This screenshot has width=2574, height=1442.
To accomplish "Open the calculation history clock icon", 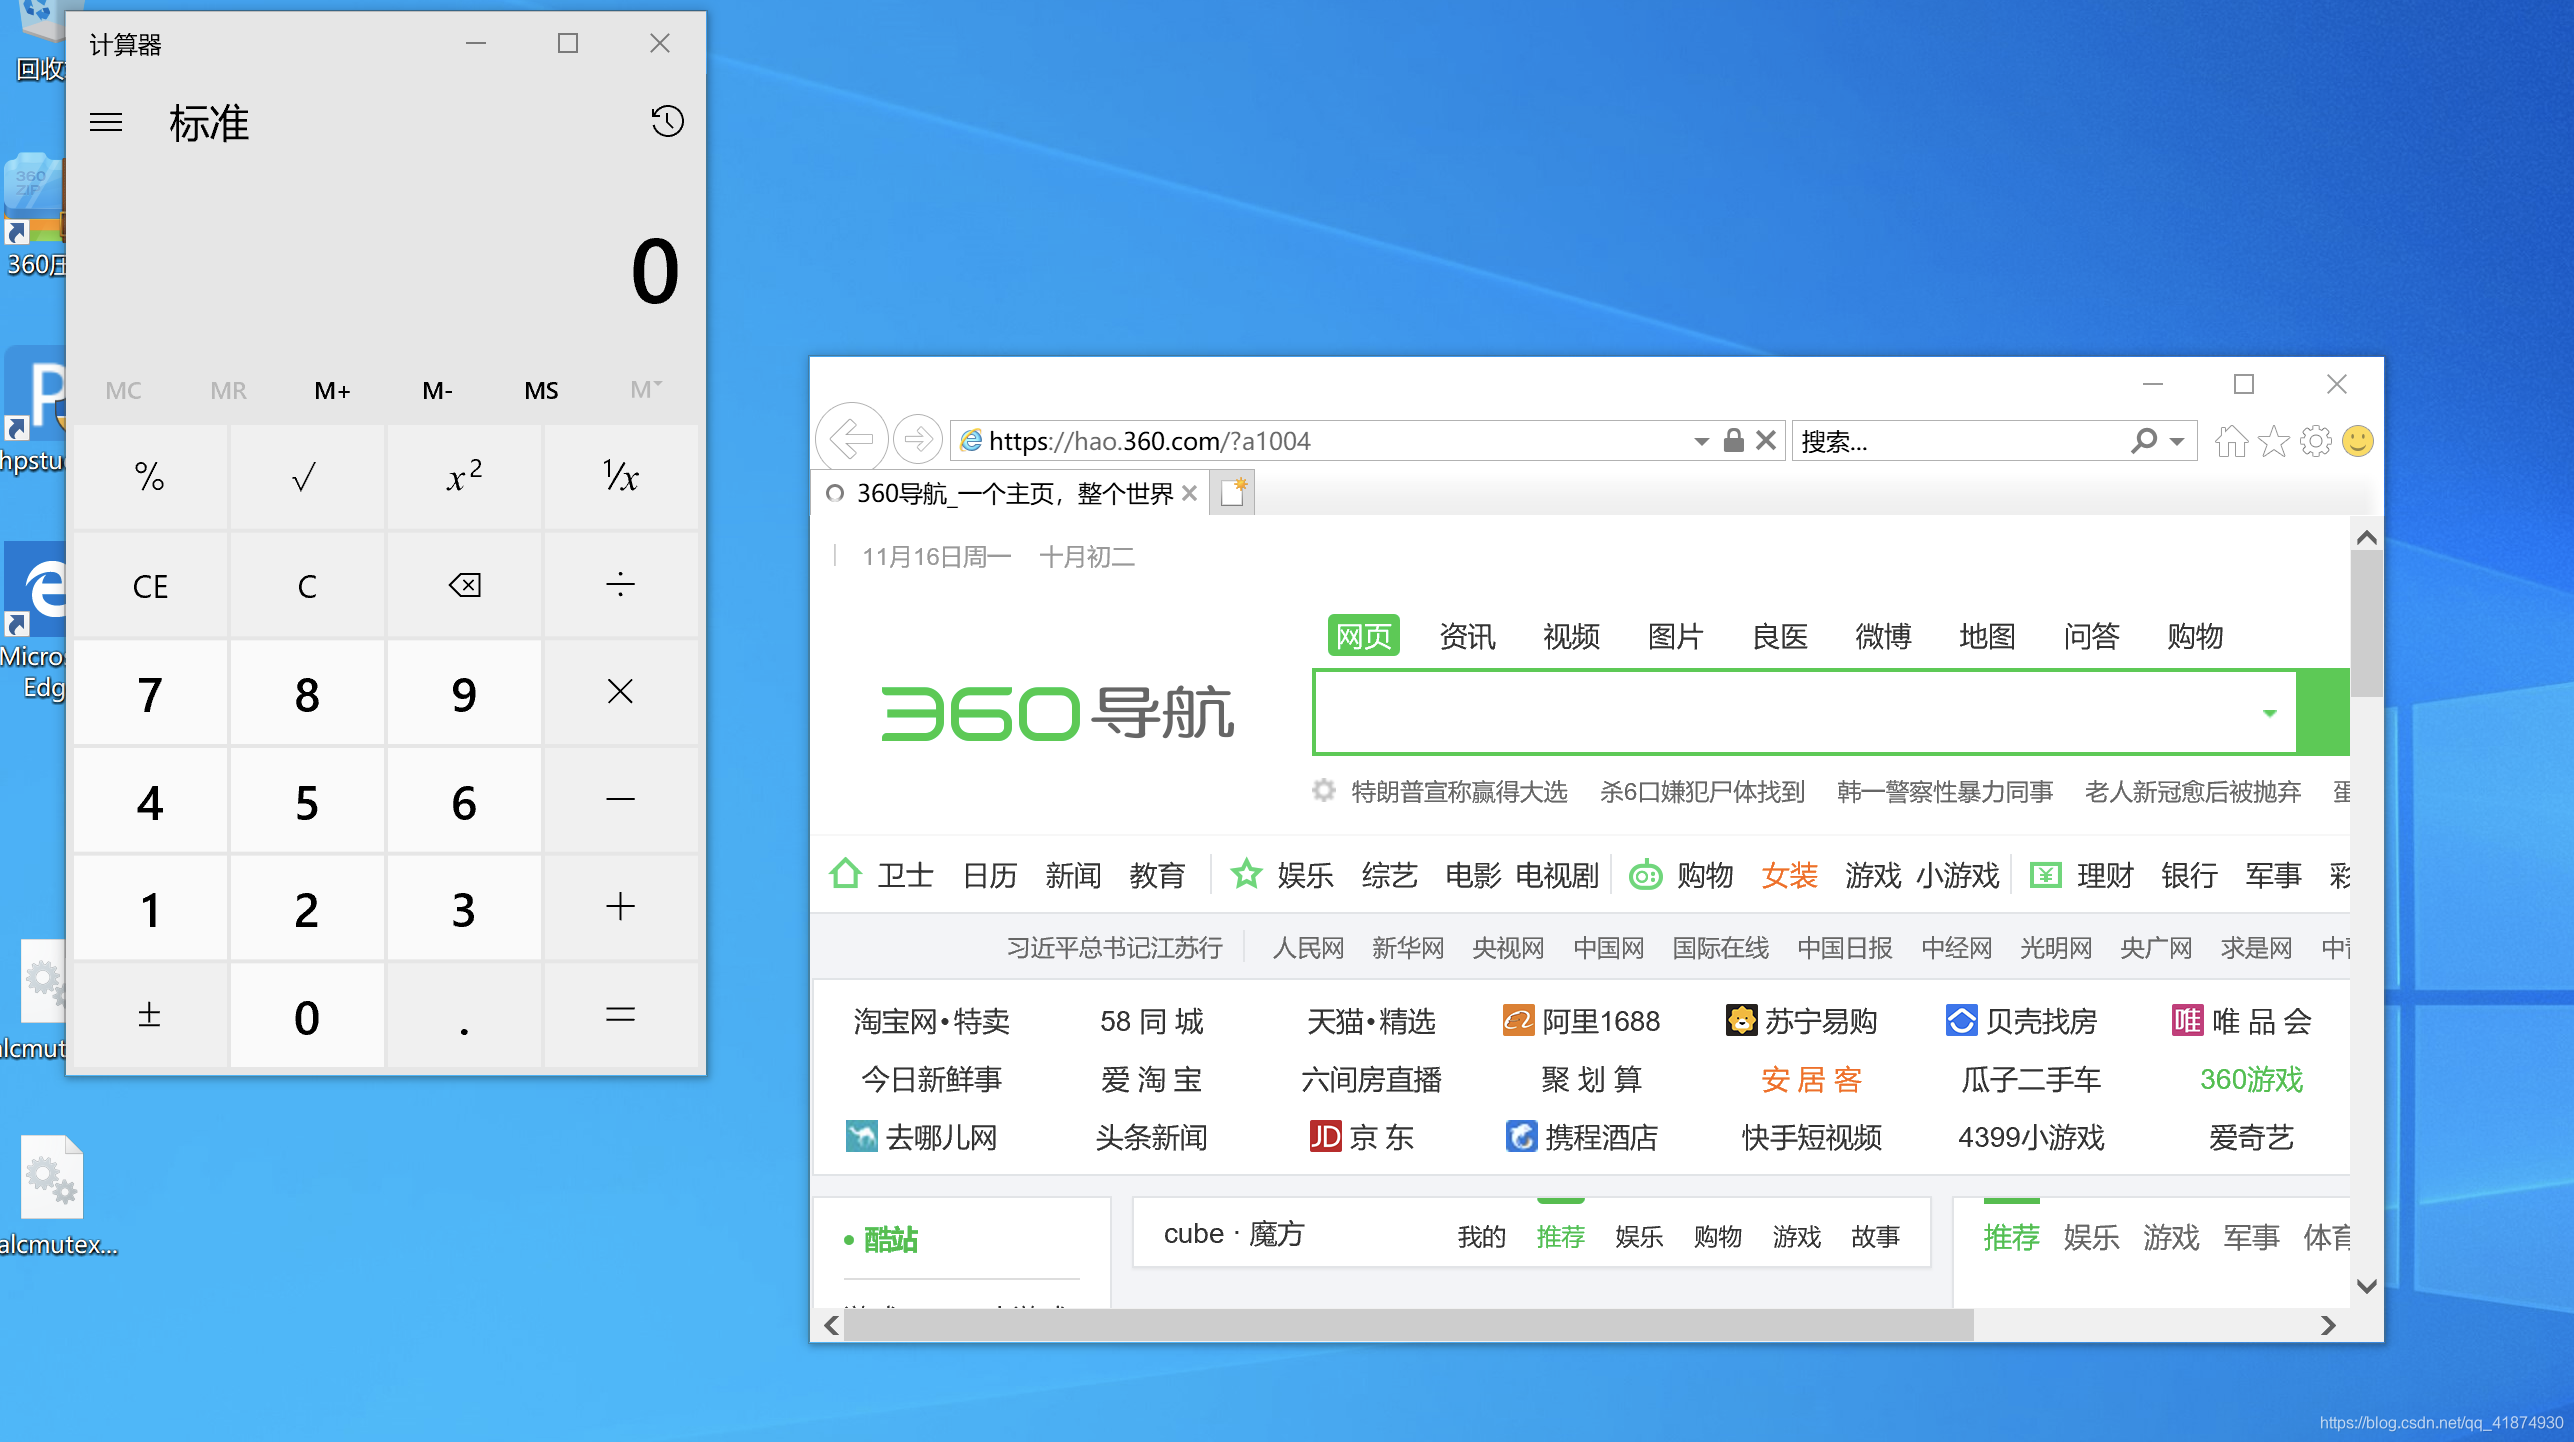I will (x=667, y=121).
